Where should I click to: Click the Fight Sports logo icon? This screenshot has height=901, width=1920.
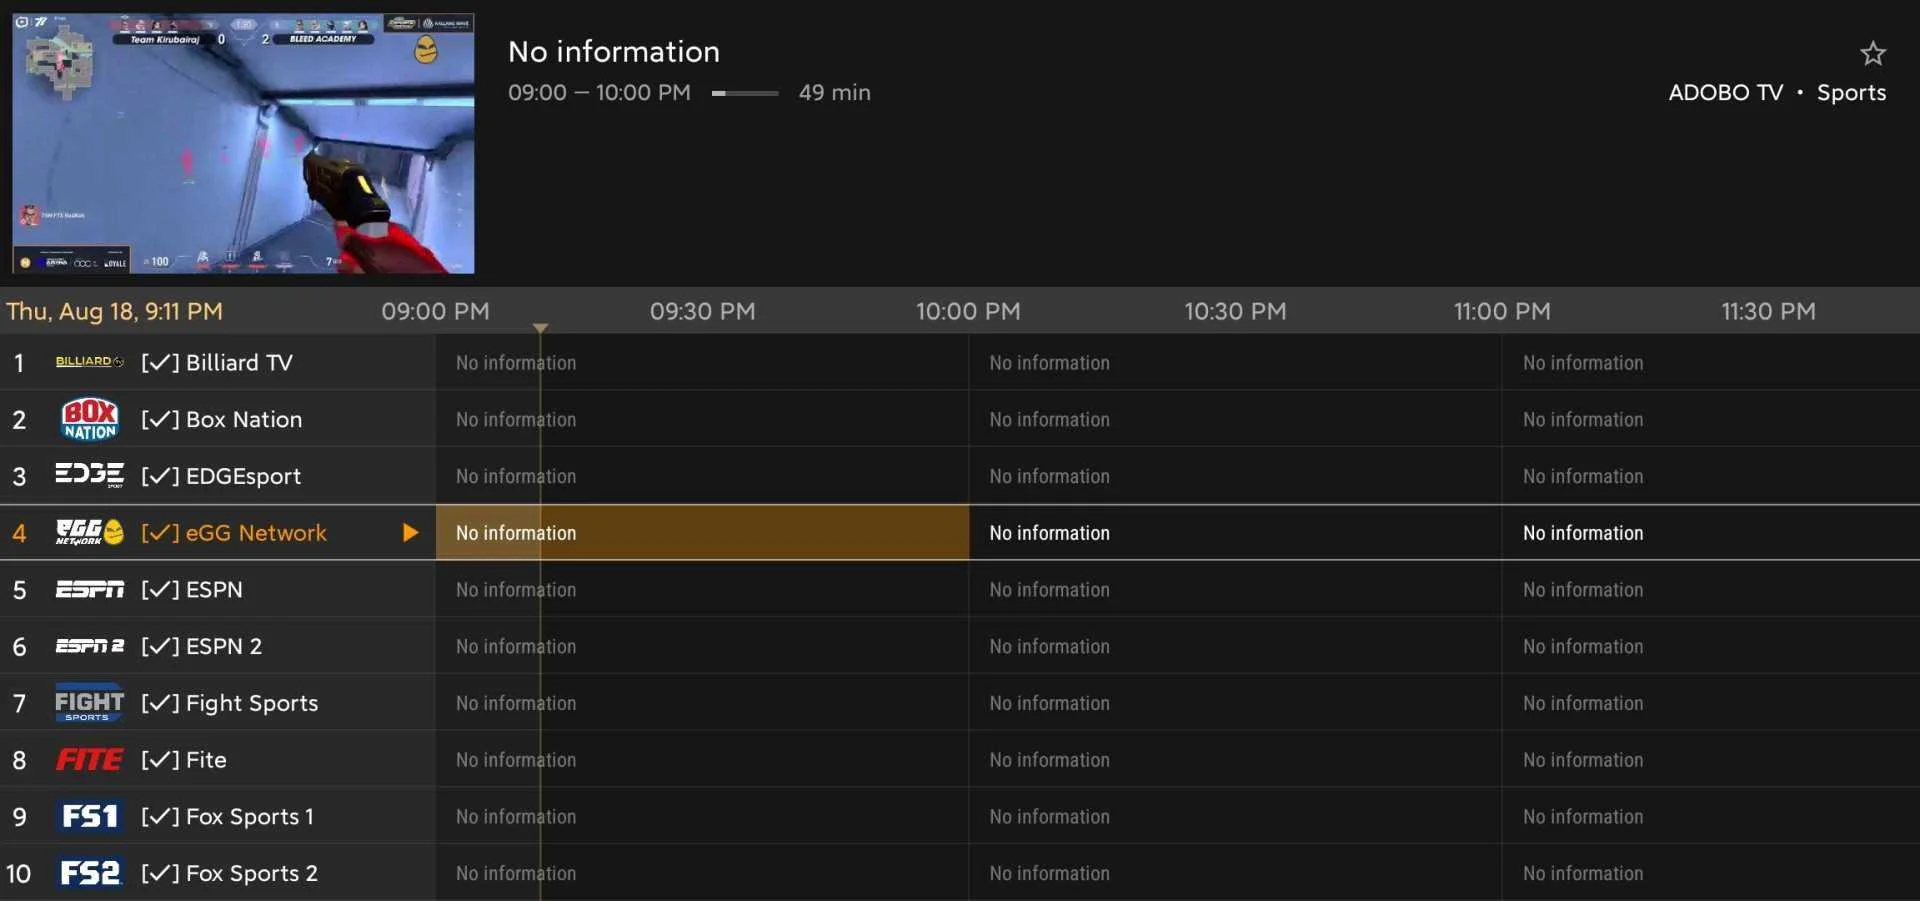coord(90,703)
